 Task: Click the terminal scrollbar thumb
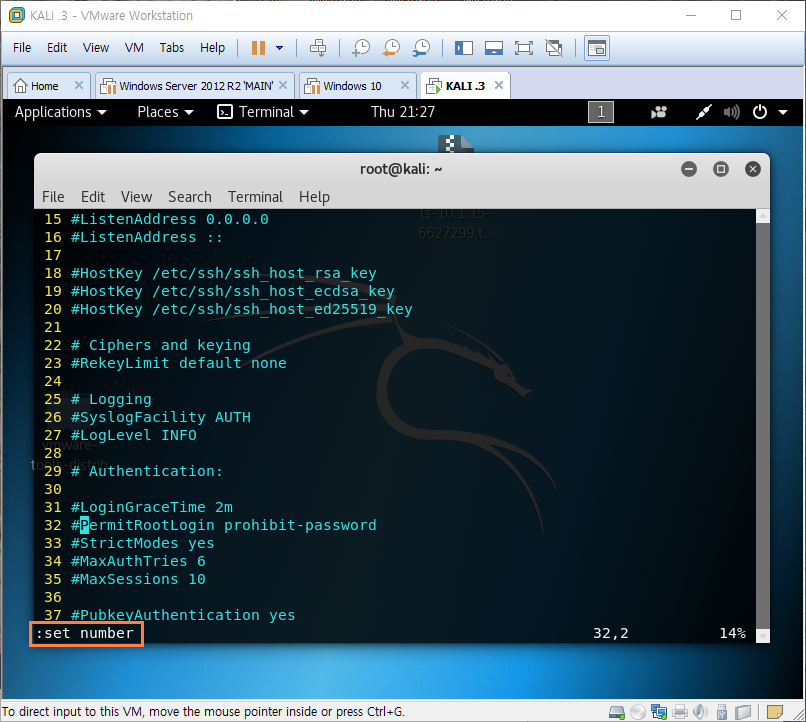(763, 425)
